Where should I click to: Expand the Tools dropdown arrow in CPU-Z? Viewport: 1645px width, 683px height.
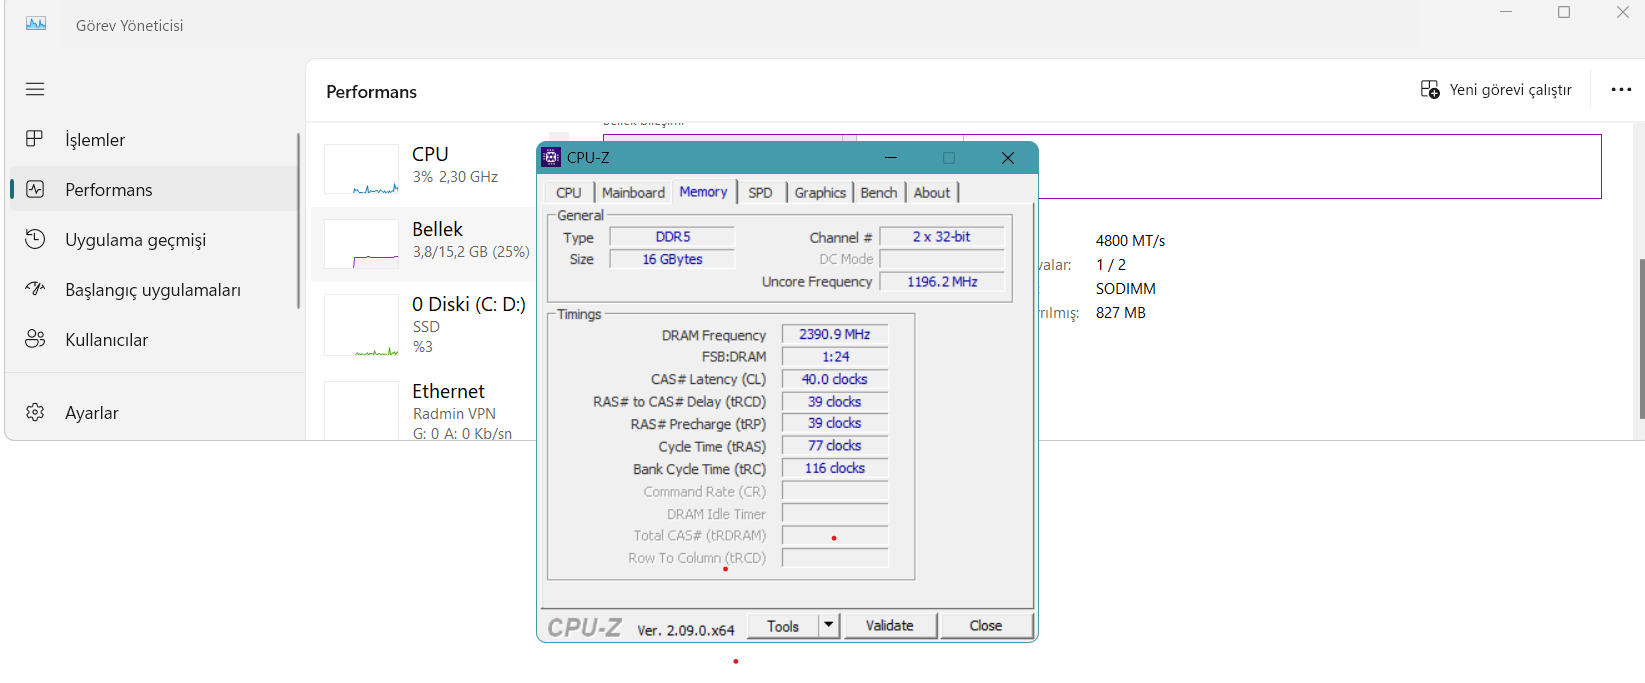coord(828,626)
